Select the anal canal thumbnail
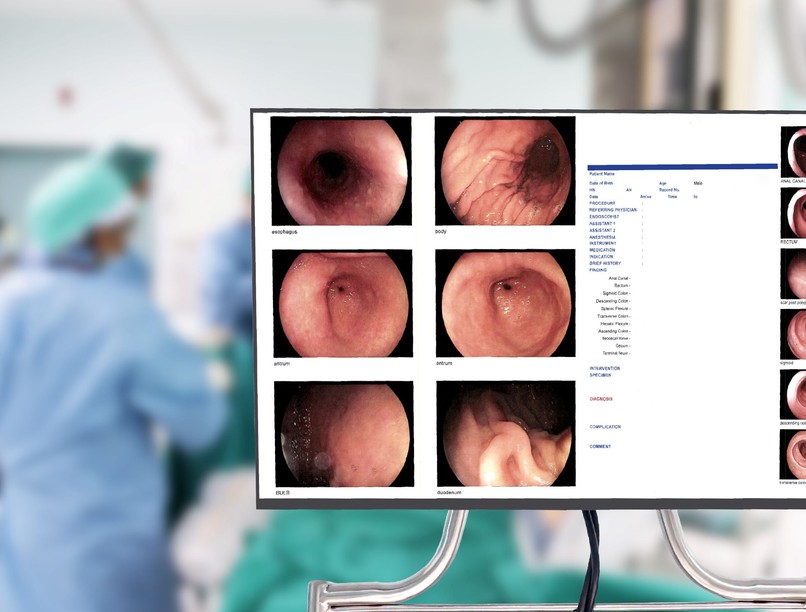The image size is (806, 612). (794, 151)
